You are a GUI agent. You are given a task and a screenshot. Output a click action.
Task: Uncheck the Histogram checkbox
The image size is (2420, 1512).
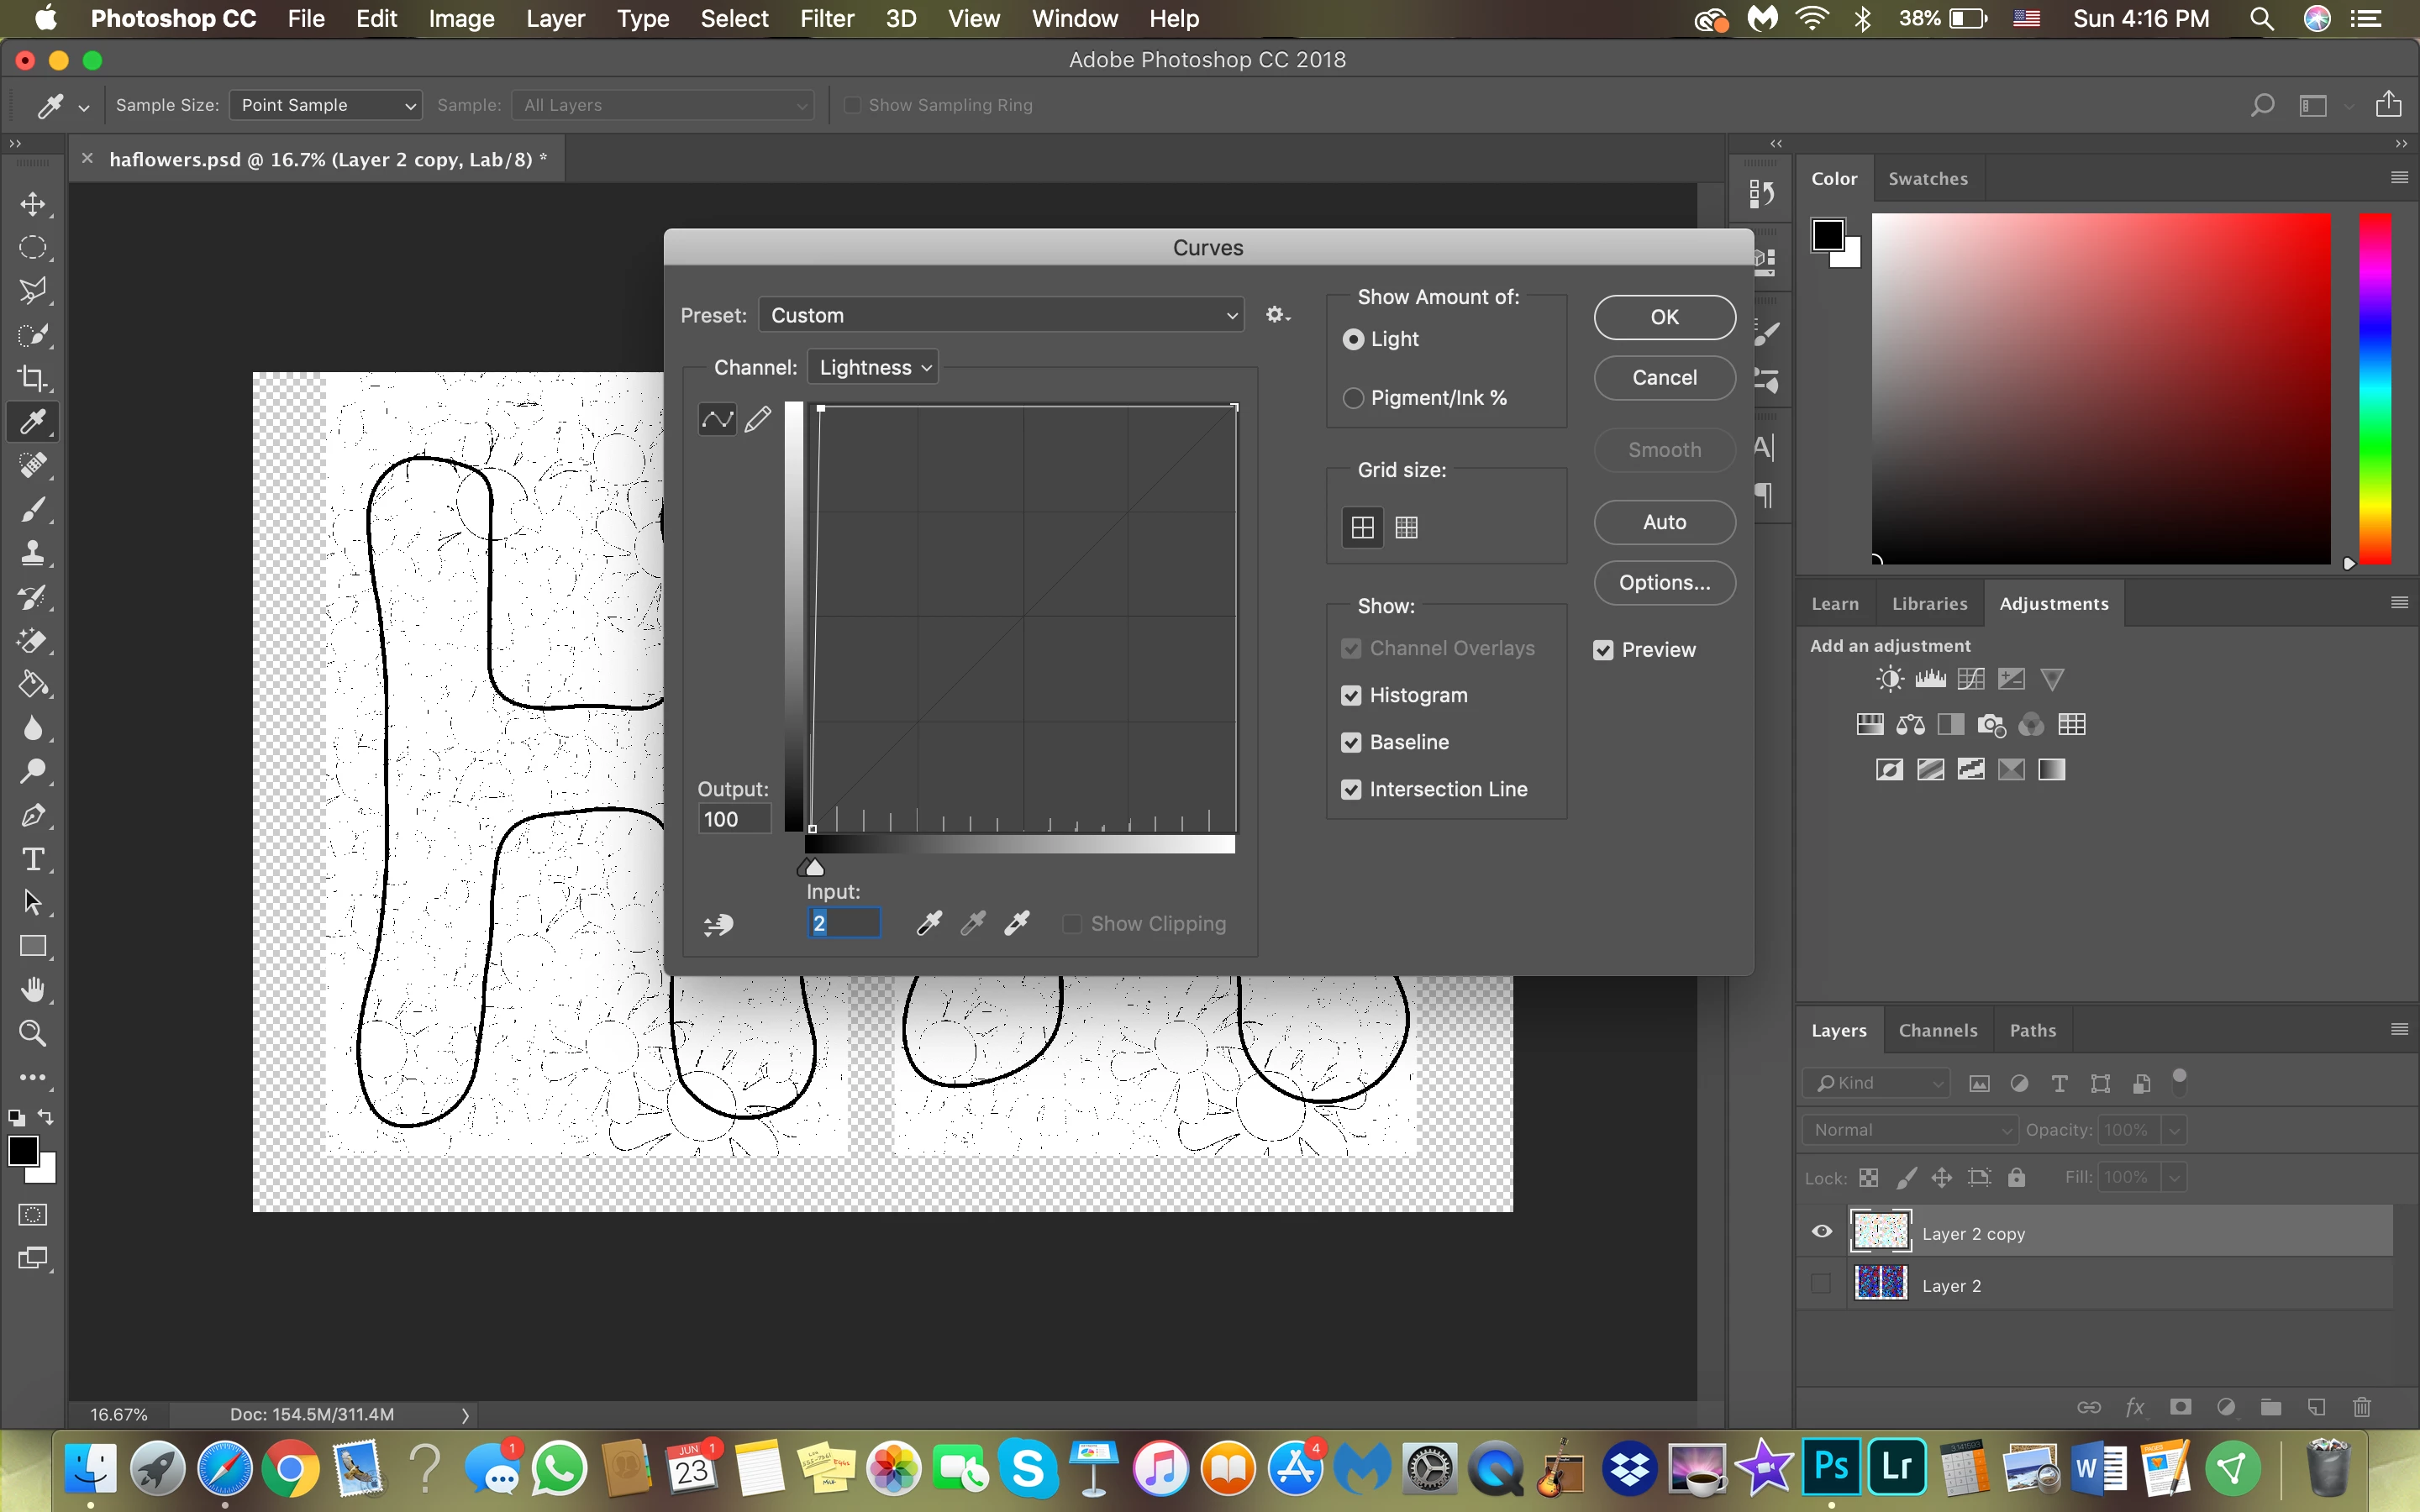tap(1351, 695)
